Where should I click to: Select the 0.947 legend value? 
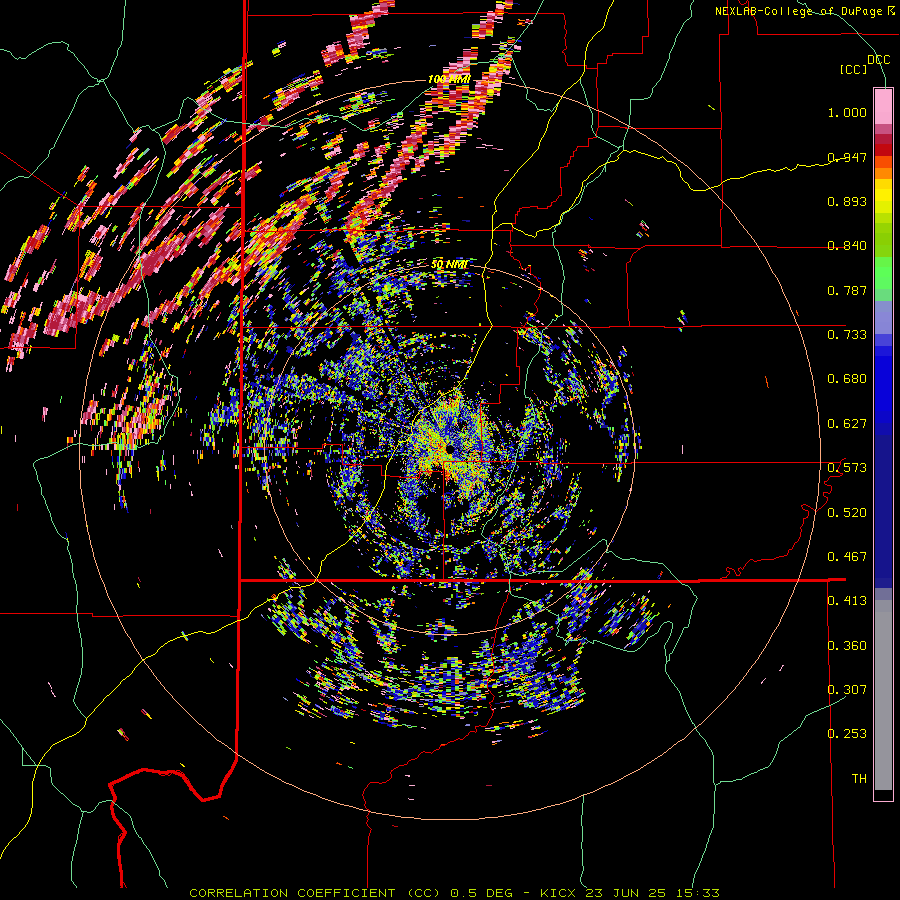pyautogui.click(x=847, y=157)
